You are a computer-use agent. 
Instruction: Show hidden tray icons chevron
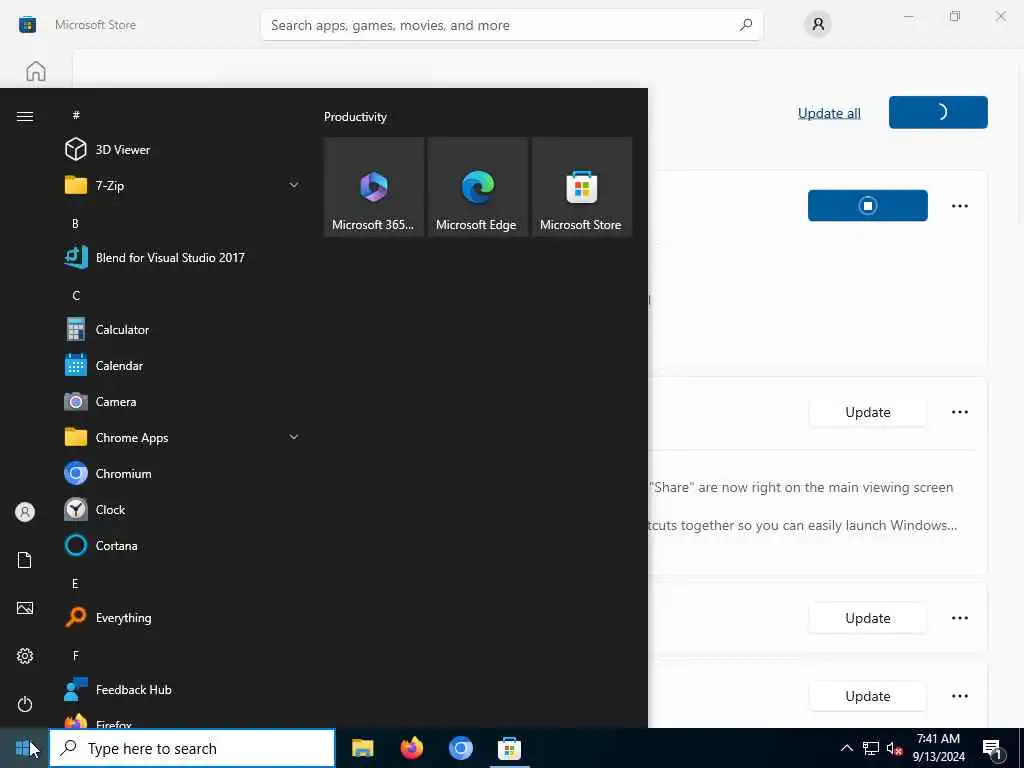[846, 748]
